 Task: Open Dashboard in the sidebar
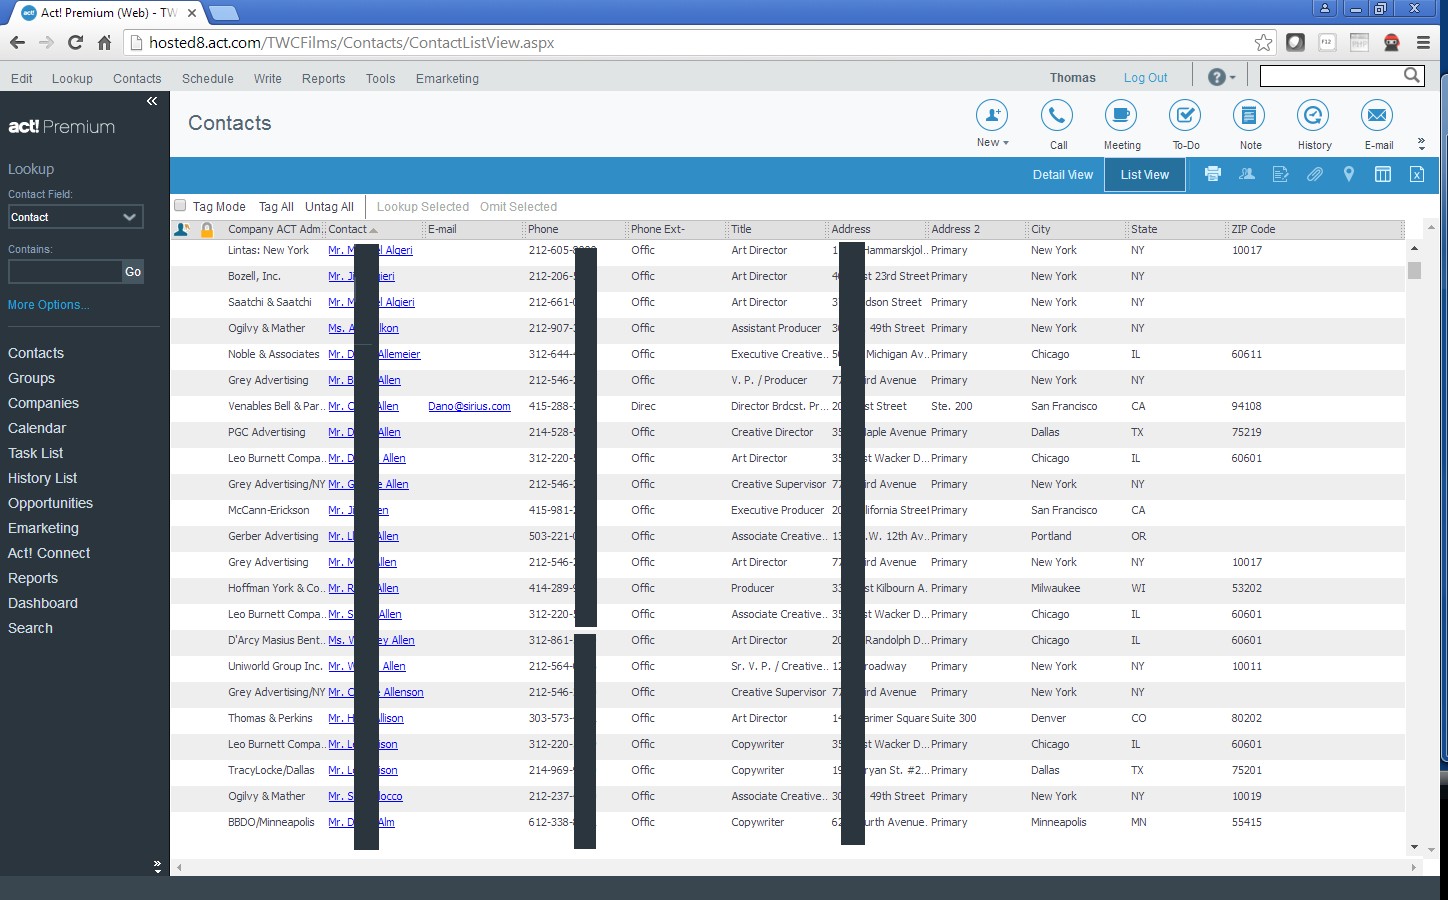tap(43, 603)
